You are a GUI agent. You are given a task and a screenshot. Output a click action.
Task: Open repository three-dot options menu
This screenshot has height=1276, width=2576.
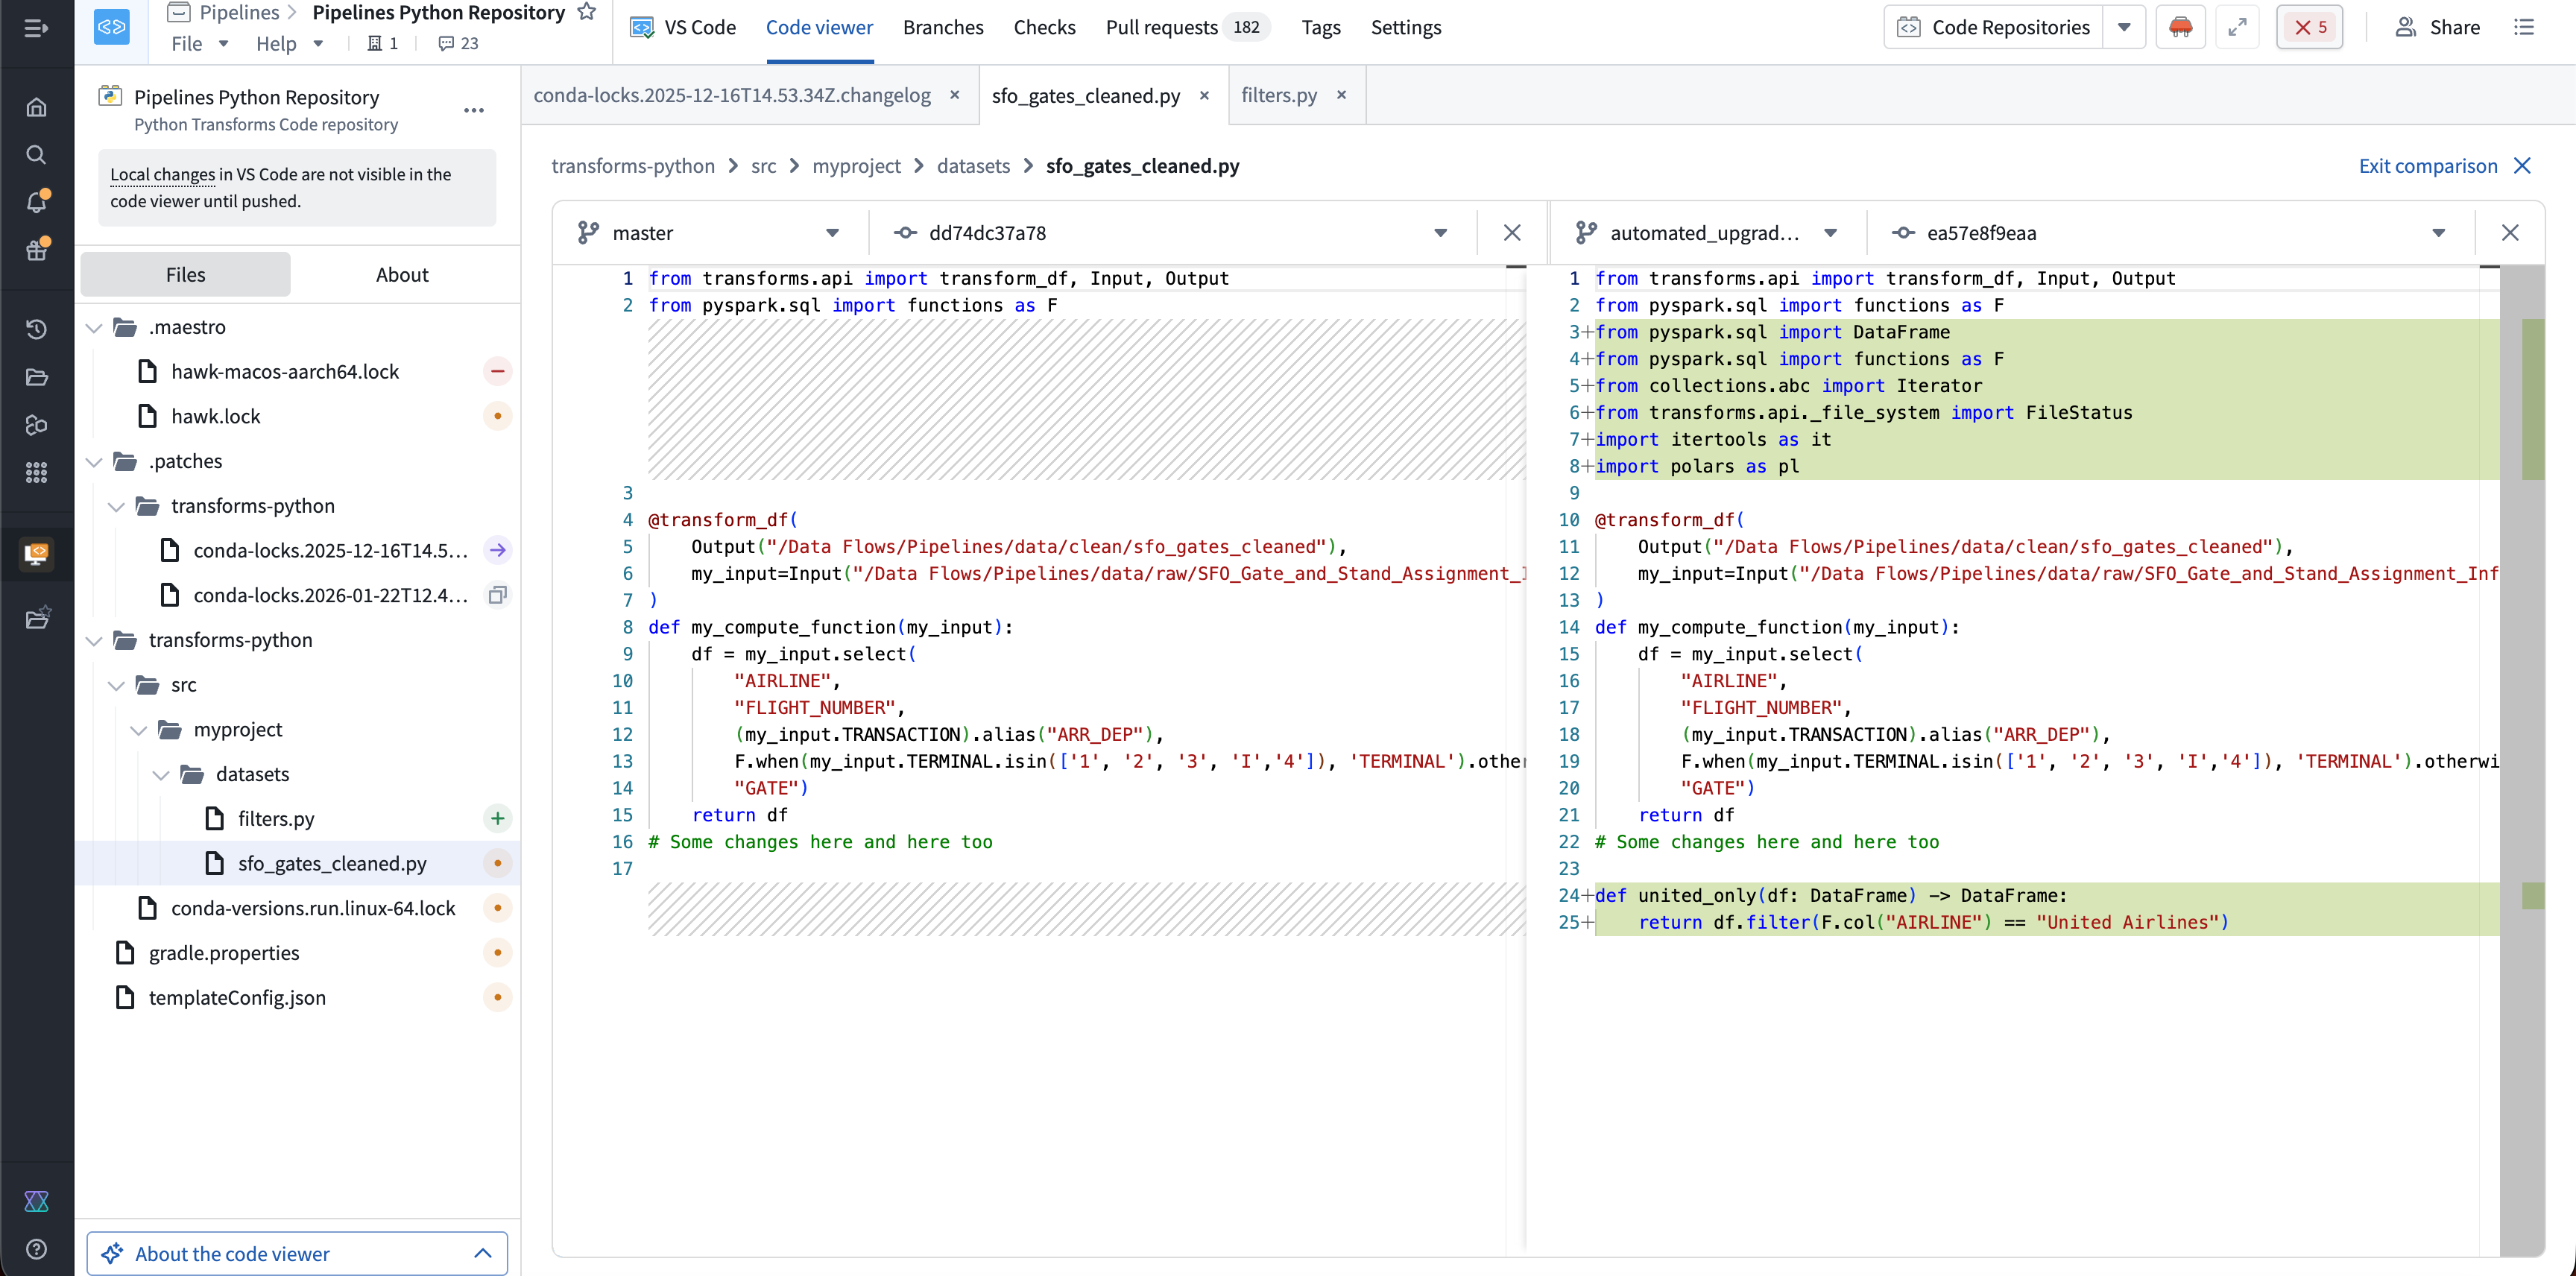click(474, 110)
